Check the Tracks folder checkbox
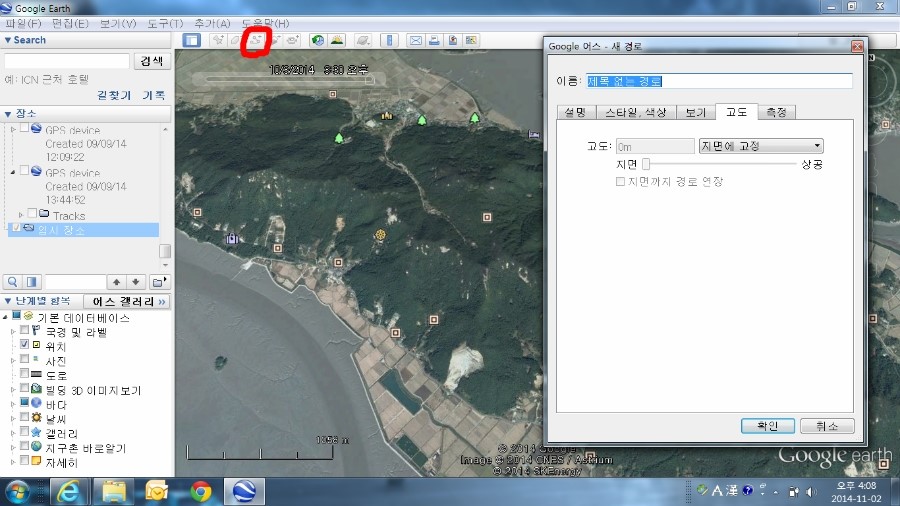 click(32, 213)
